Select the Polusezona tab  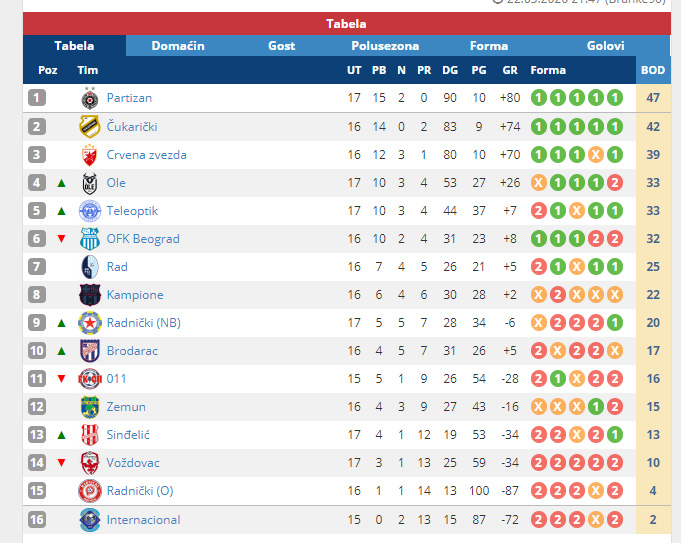[x=385, y=46]
